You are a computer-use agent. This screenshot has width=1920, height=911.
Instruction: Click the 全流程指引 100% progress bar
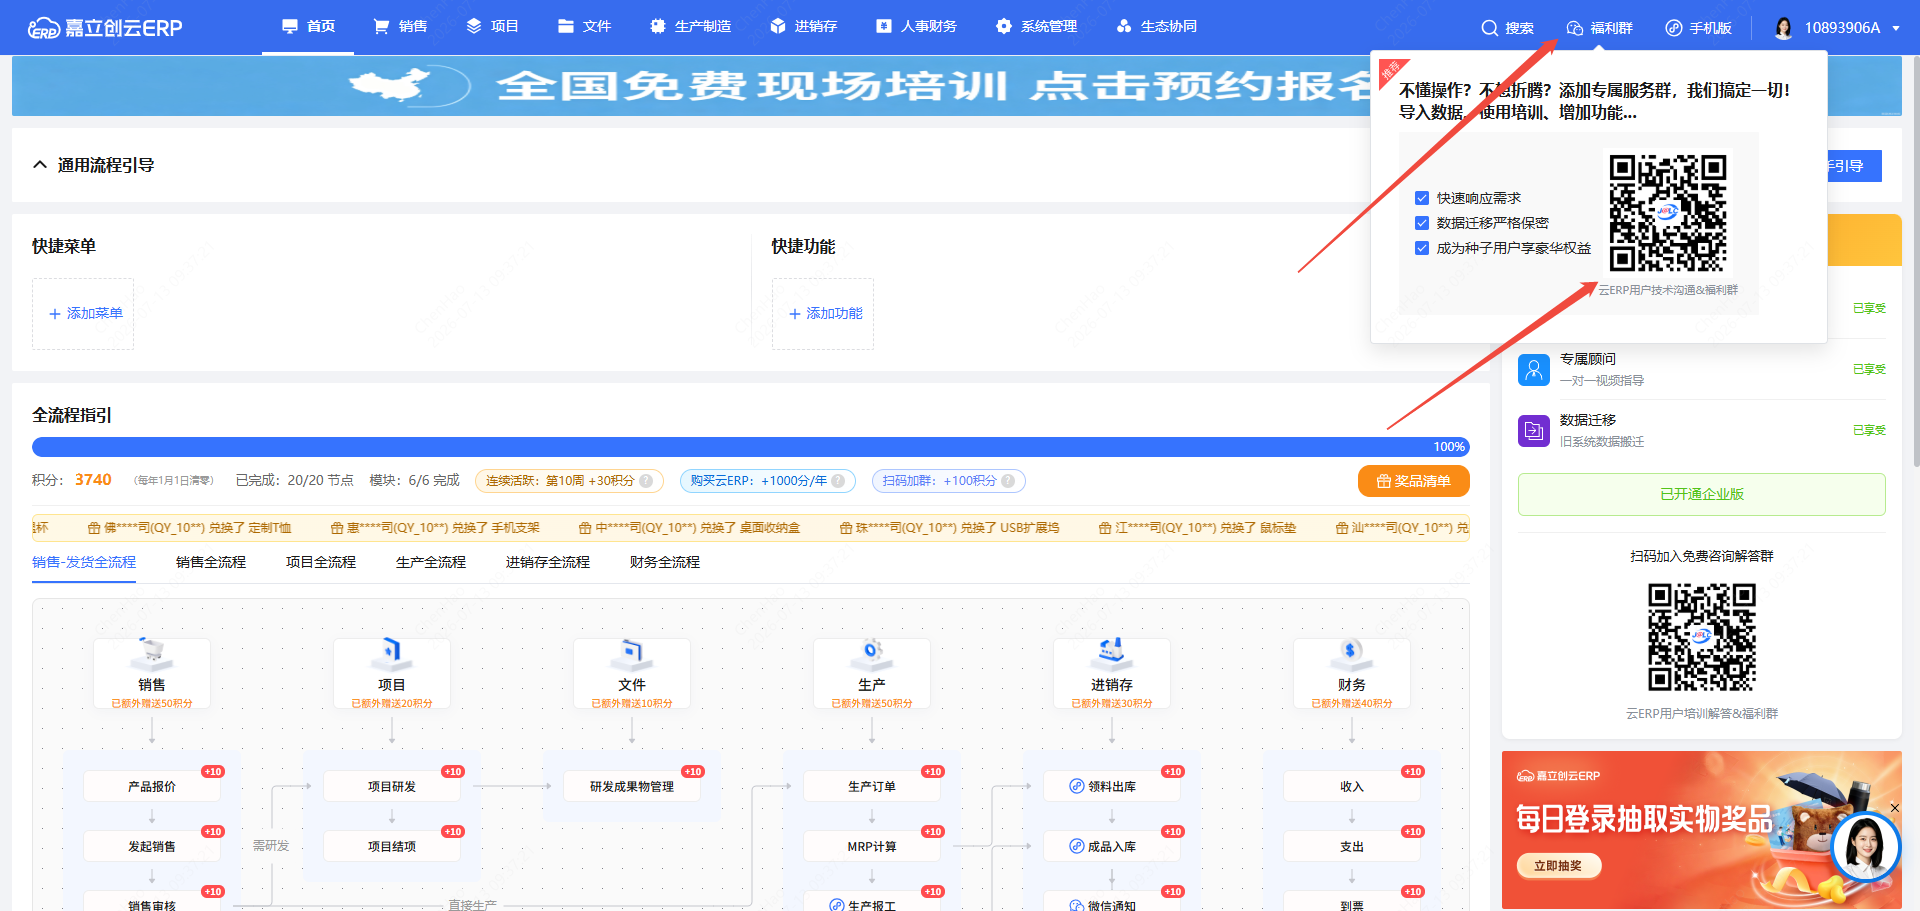pyautogui.click(x=751, y=447)
